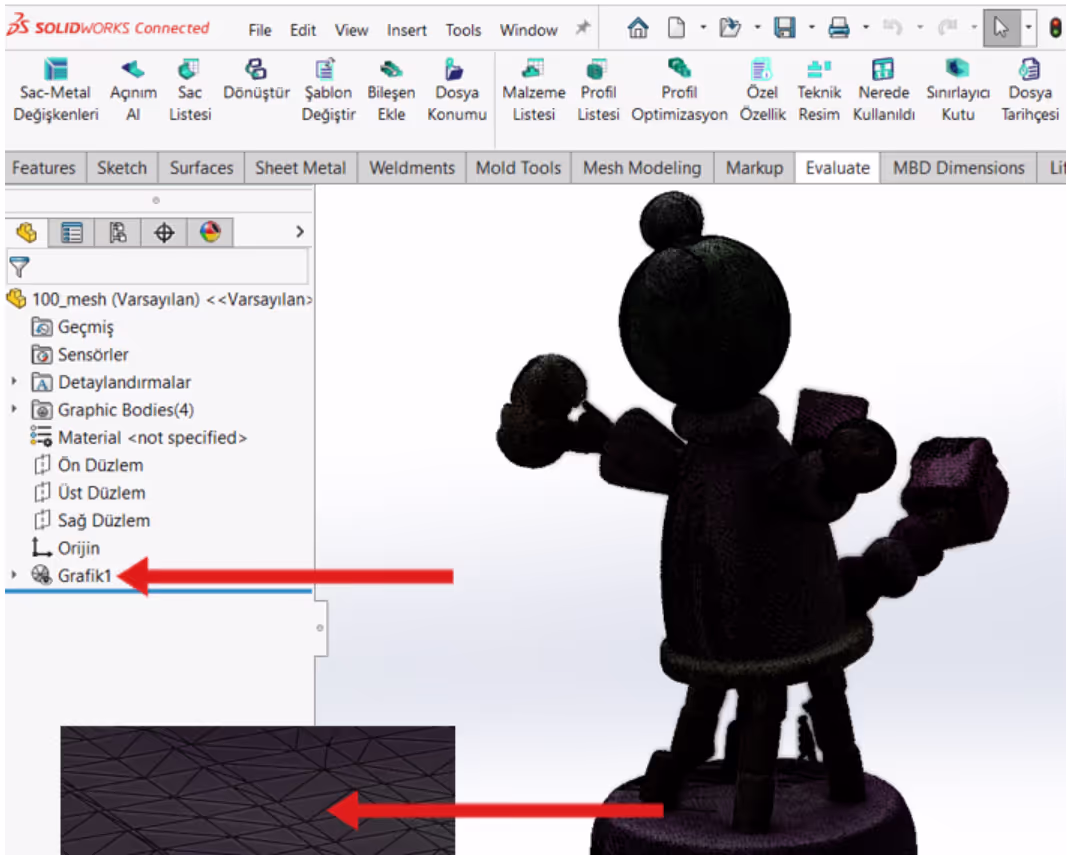Open Undo history dropdown arrow
This screenshot has width=1067, height=855.
(920, 28)
